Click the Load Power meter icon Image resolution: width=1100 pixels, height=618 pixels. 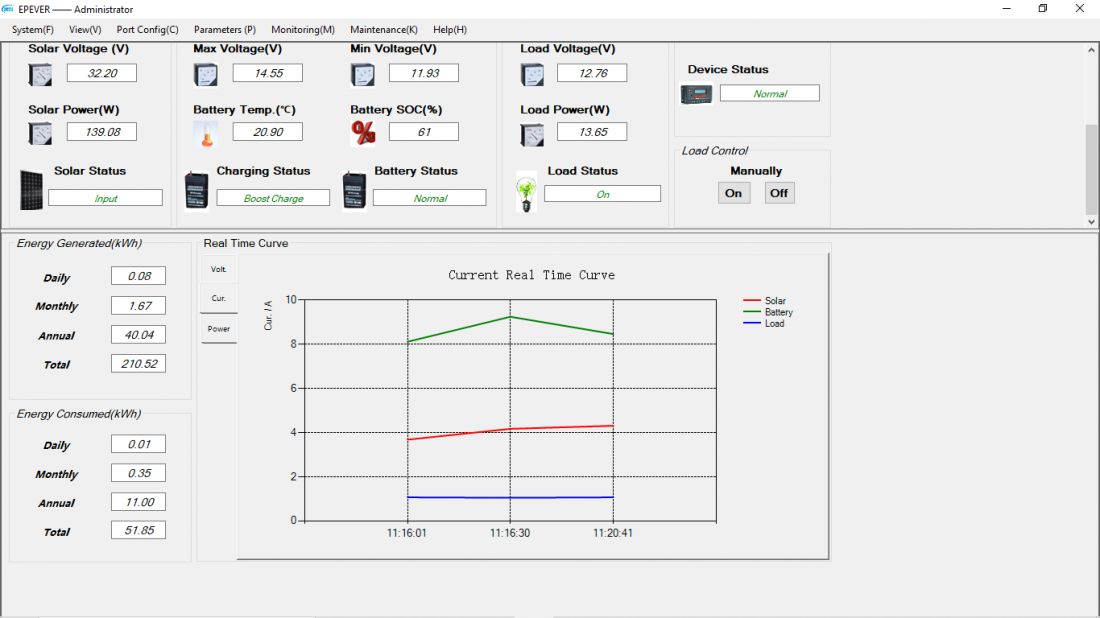[x=532, y=135]
